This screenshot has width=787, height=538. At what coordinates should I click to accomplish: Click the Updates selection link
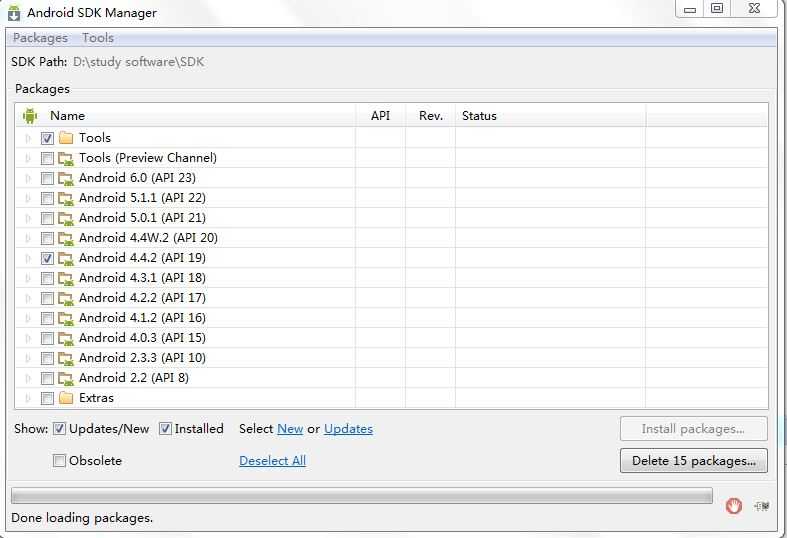click(348, 429)
